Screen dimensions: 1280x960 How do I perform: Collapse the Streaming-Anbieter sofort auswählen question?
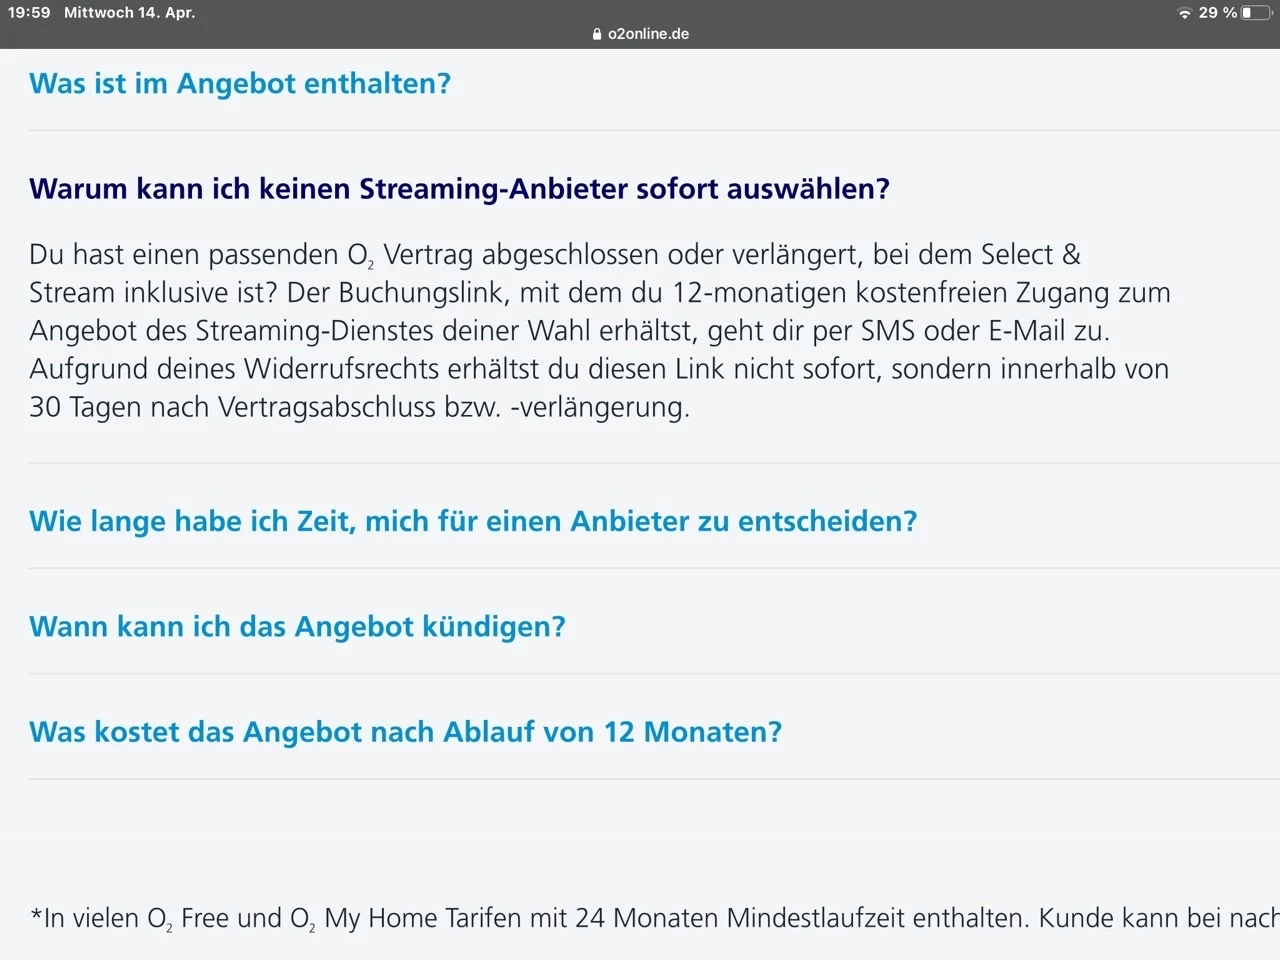(459, 189)
